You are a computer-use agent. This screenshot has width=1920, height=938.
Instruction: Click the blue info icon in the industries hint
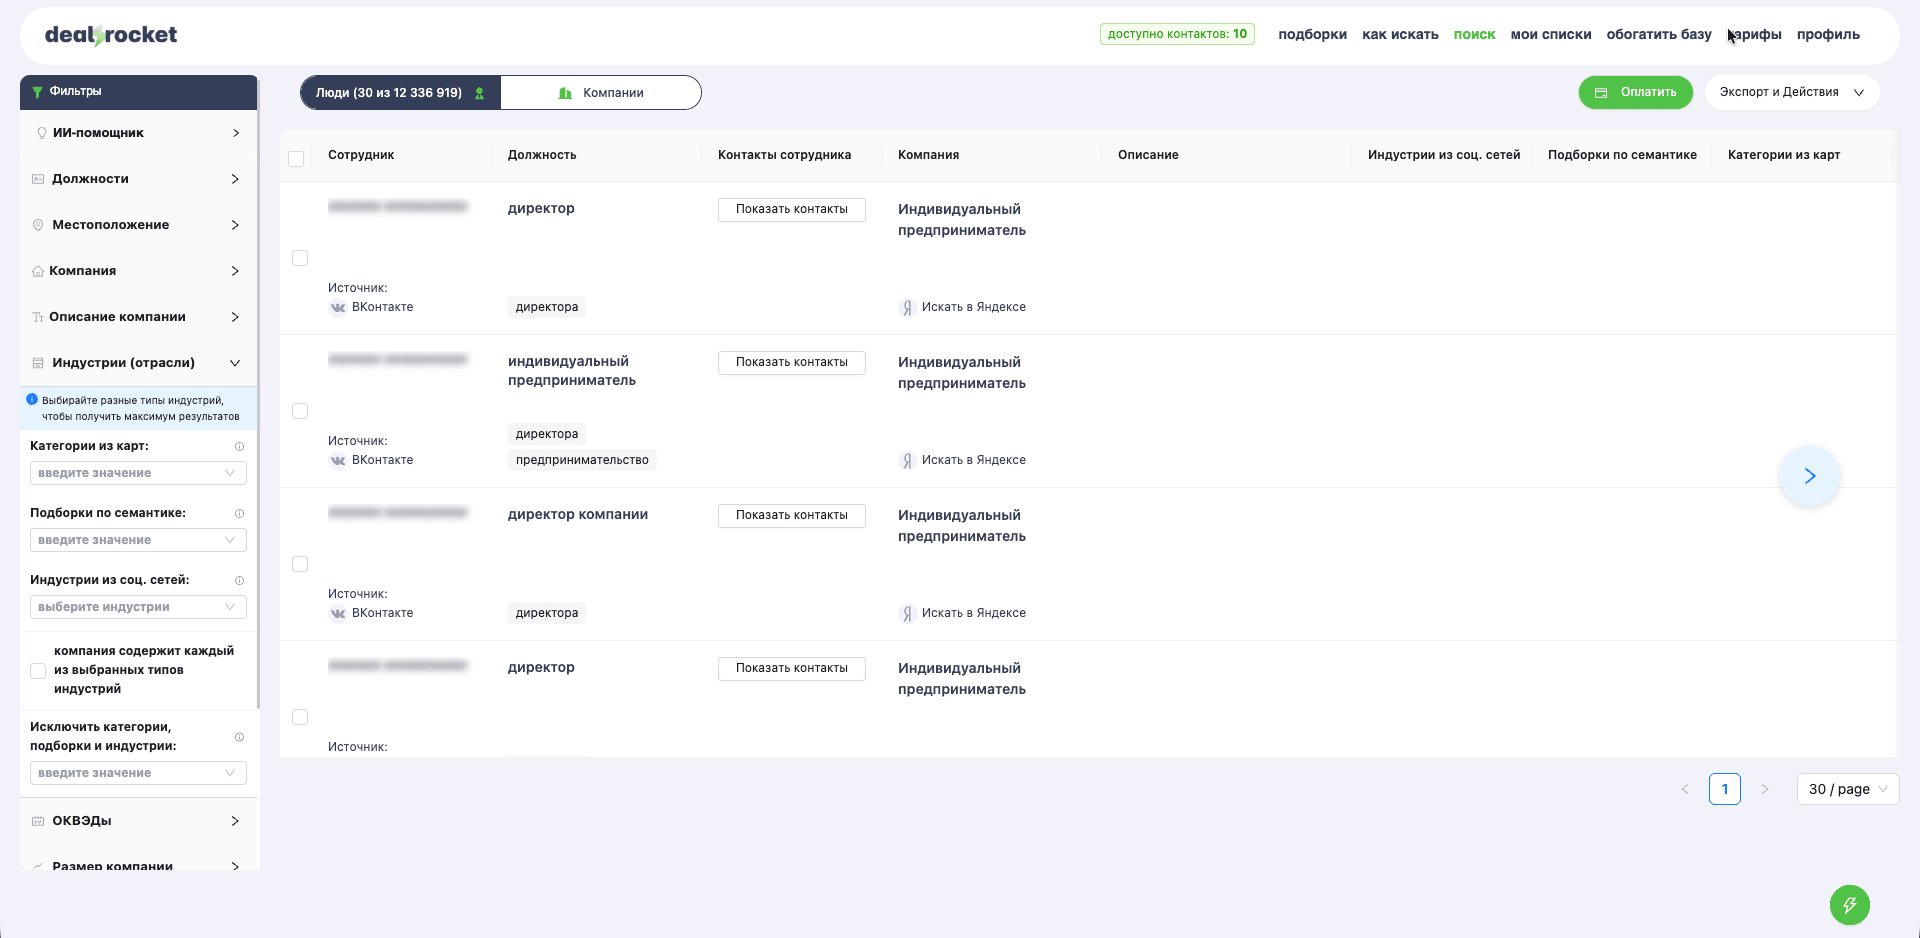(32, 399)
